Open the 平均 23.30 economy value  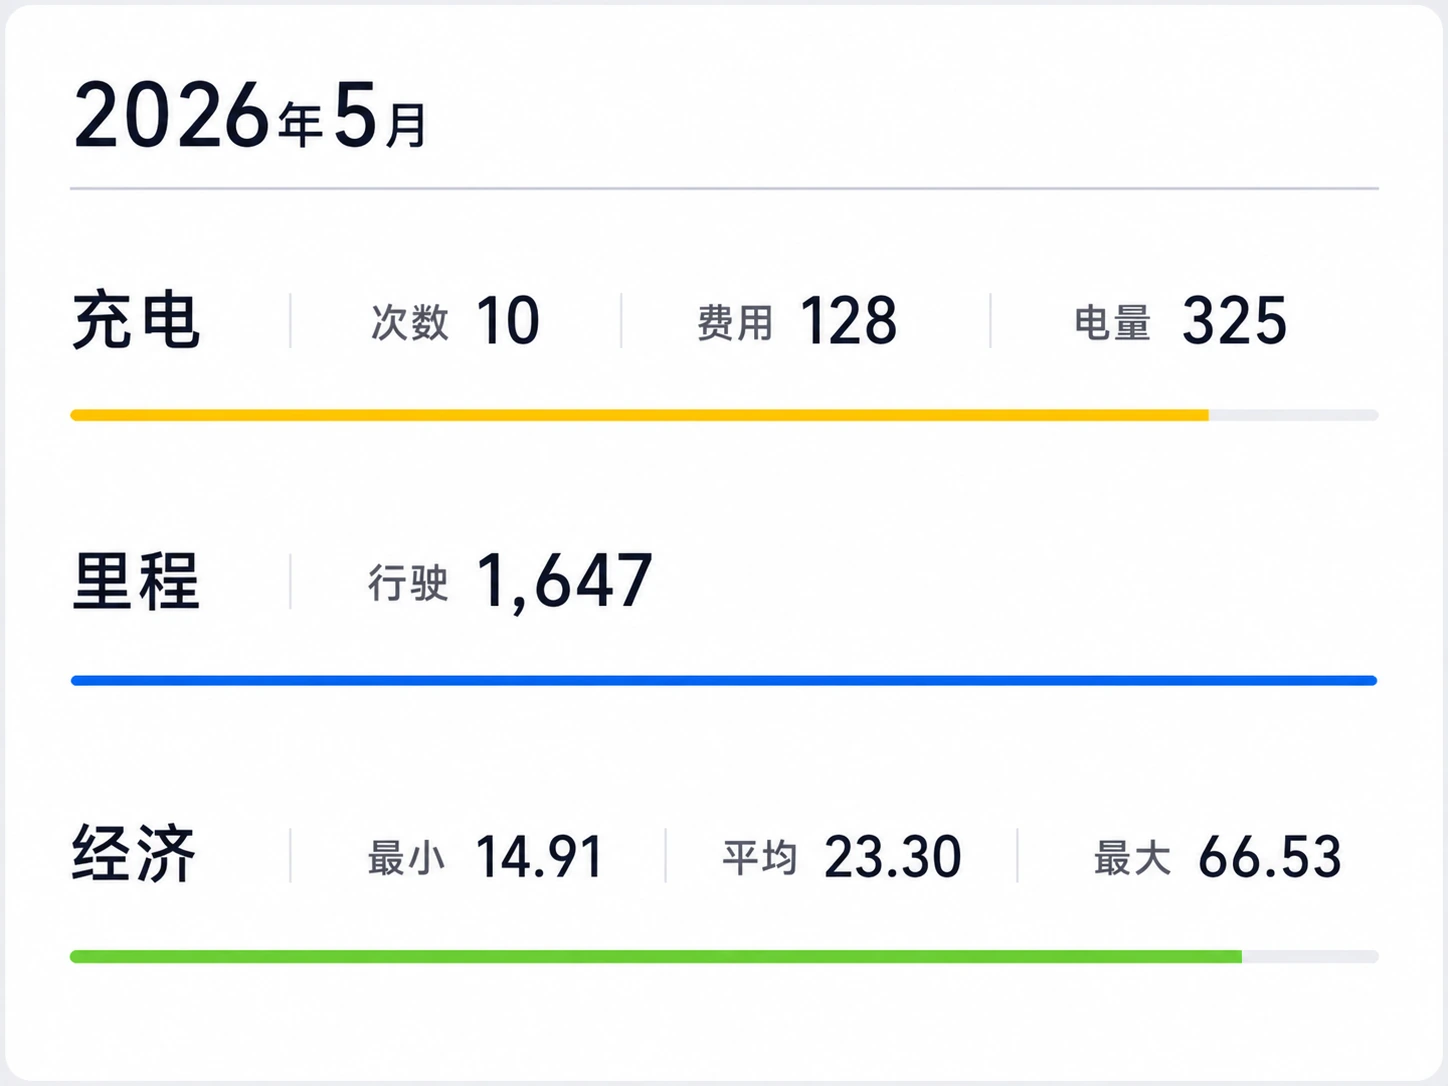(x=842, y=857)
